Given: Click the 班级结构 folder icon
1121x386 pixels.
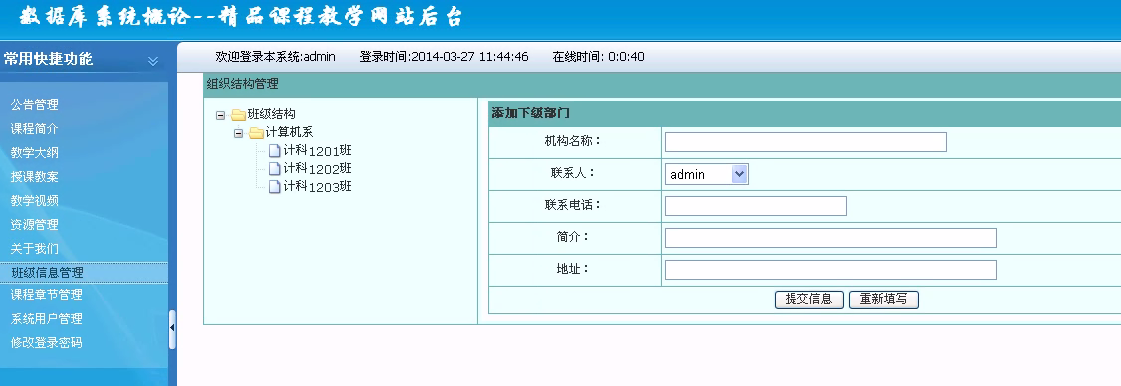Looking at the screenshot, I should pyautogui.click(x=239, y=114).
